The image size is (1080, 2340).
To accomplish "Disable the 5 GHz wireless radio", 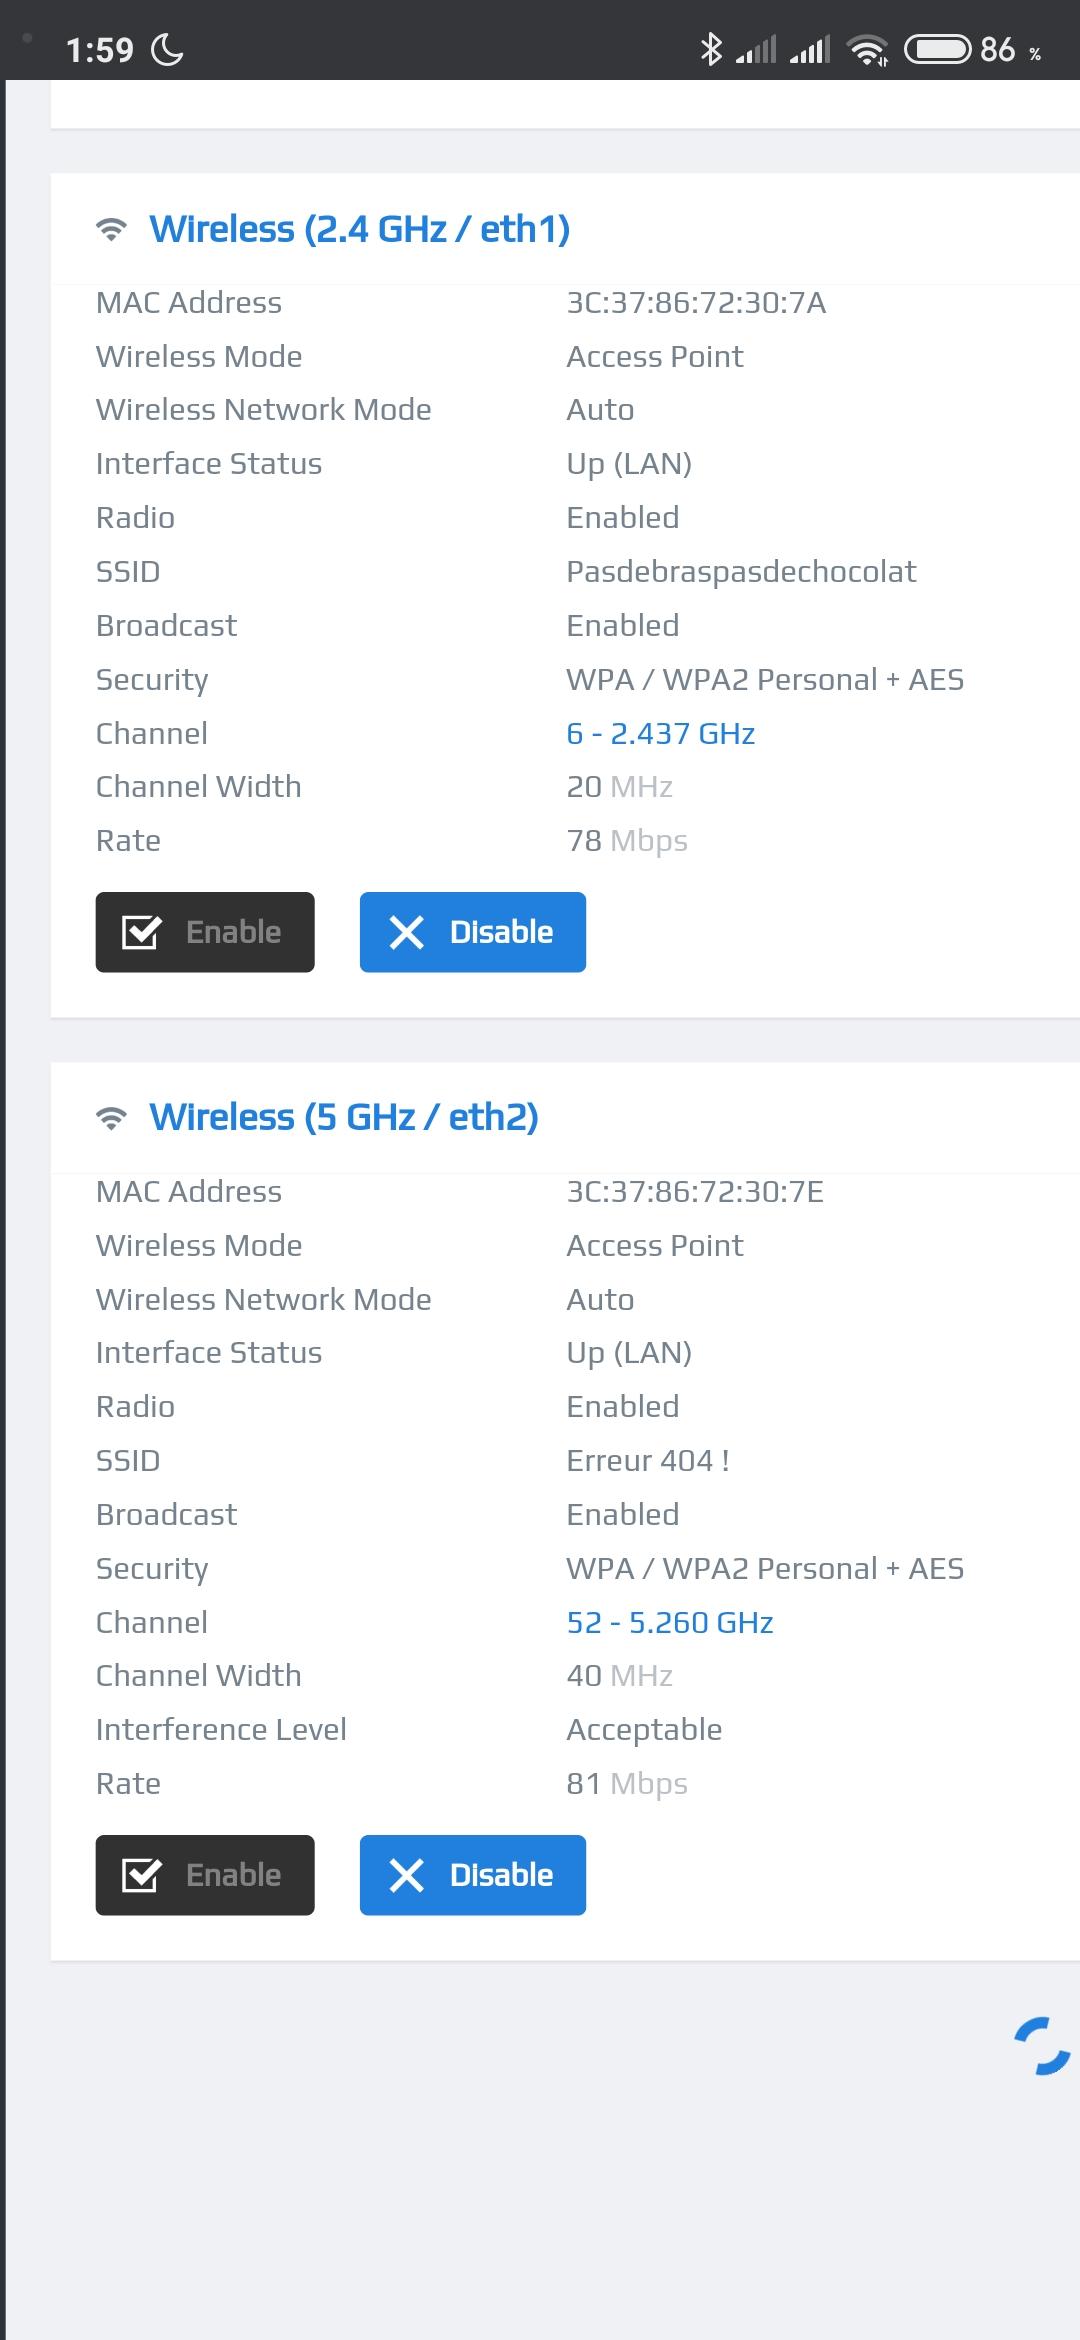I will pos(472,1875).
